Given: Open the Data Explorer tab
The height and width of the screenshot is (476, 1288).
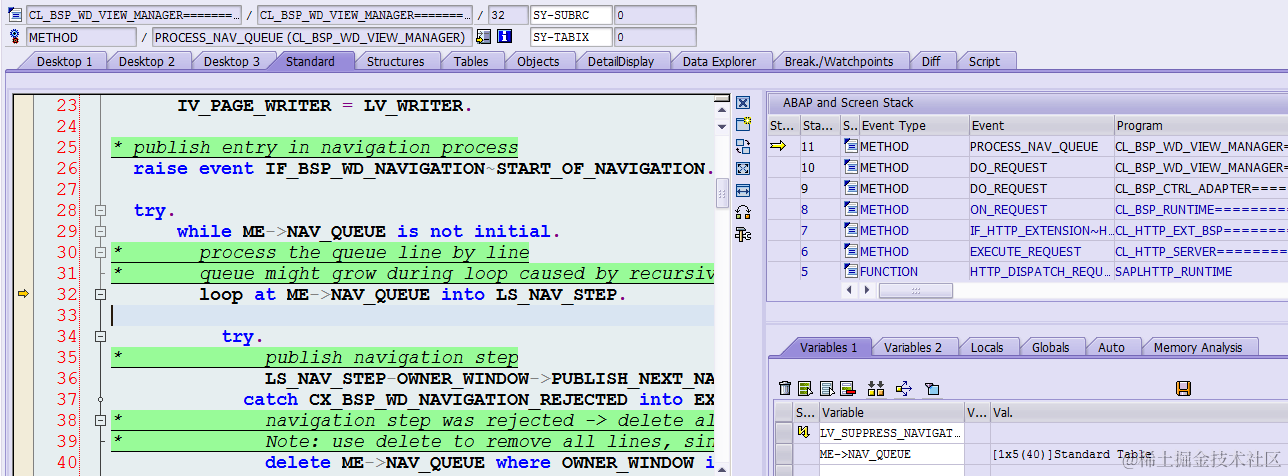Looking at the screenshot, I should [x=720, y=61].
